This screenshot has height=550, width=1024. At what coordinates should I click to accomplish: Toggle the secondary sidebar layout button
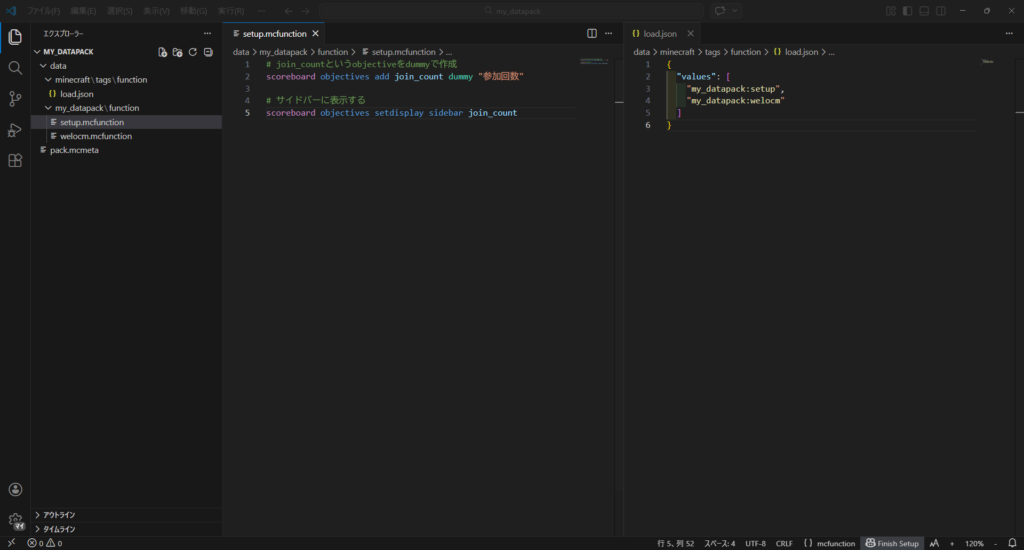pyautogui.click(x=942, y=11)
